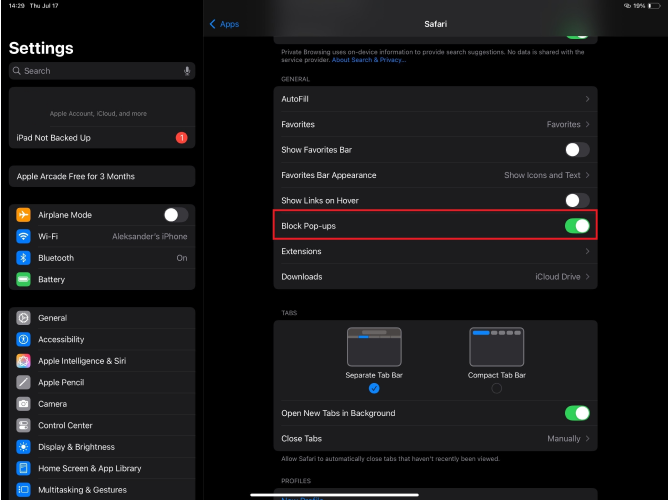
Task: Turn off Open New Tabs in Background
Action: tap(577, 413)
